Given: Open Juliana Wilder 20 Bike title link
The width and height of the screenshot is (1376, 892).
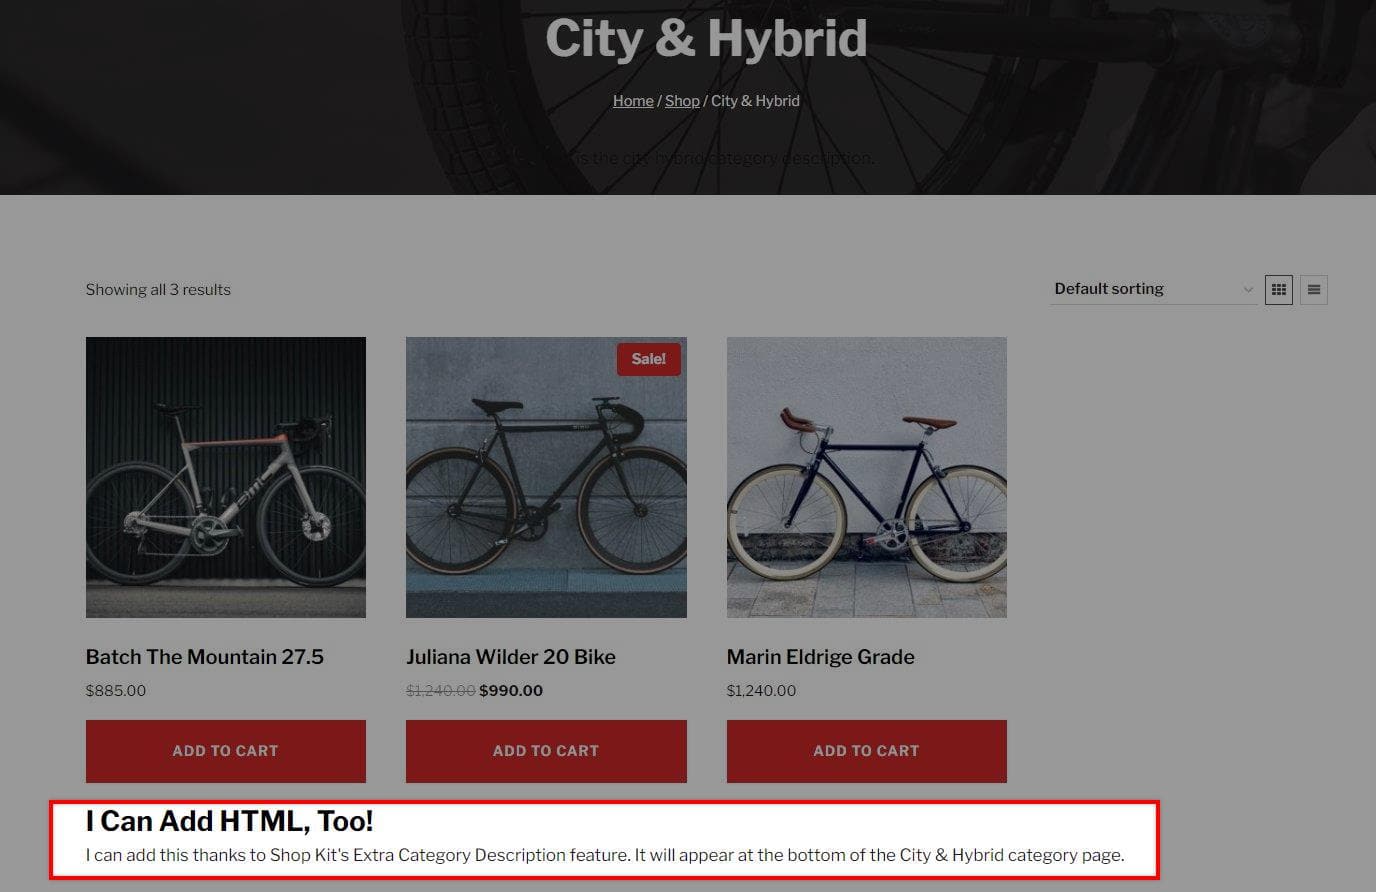Looking at the screenshot, I should (x=511, y=657).
